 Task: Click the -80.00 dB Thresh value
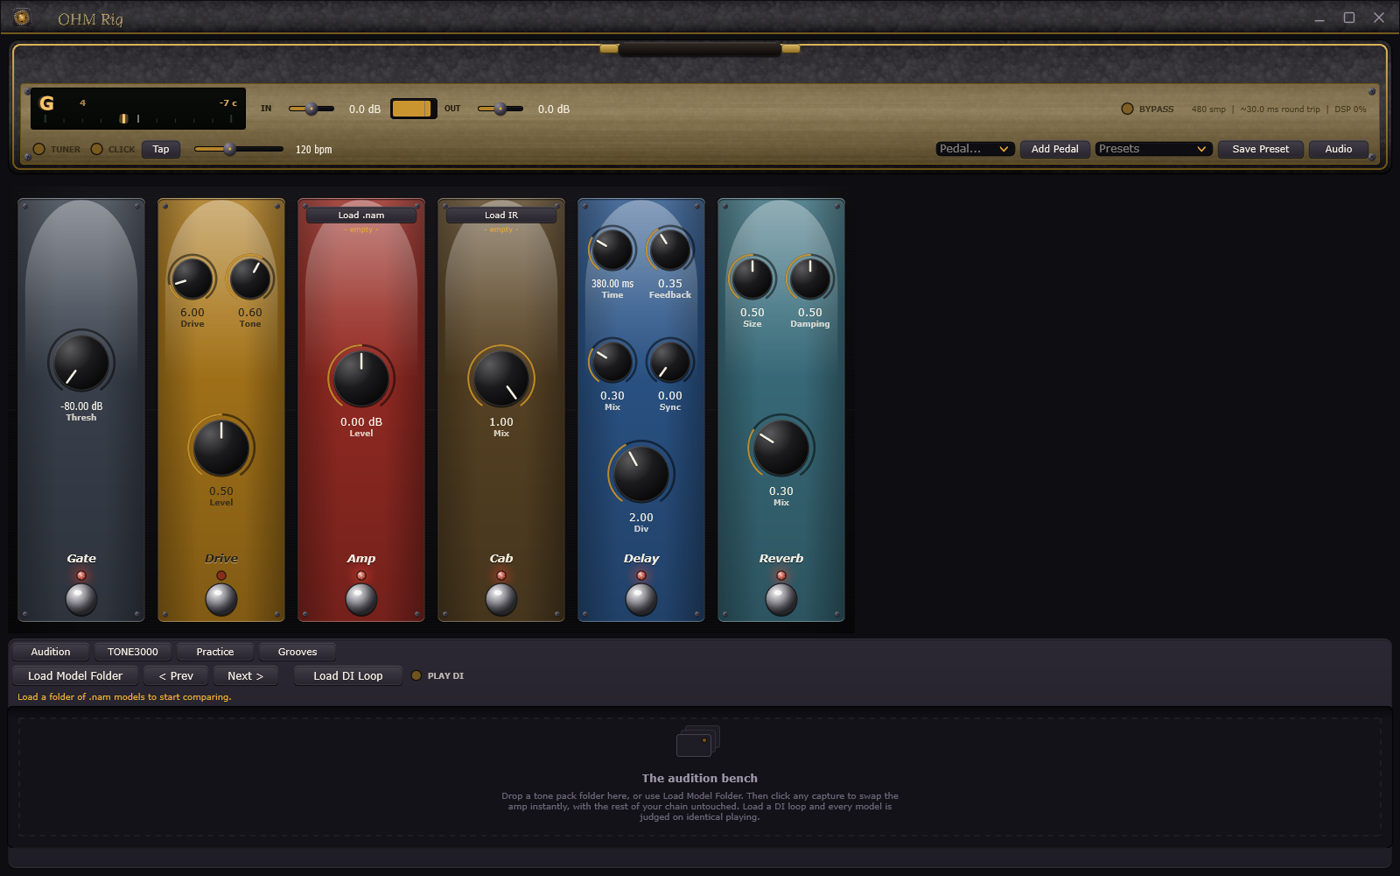pyautogui.click(x=81, y=406)
